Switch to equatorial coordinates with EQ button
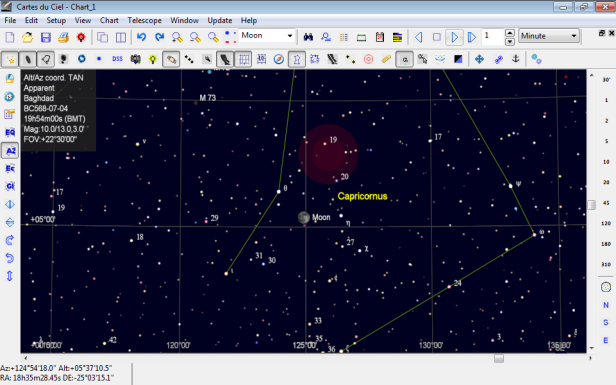The height and width of the screenshot is (385, 616). pyautogui.click(x=10, y=132)
